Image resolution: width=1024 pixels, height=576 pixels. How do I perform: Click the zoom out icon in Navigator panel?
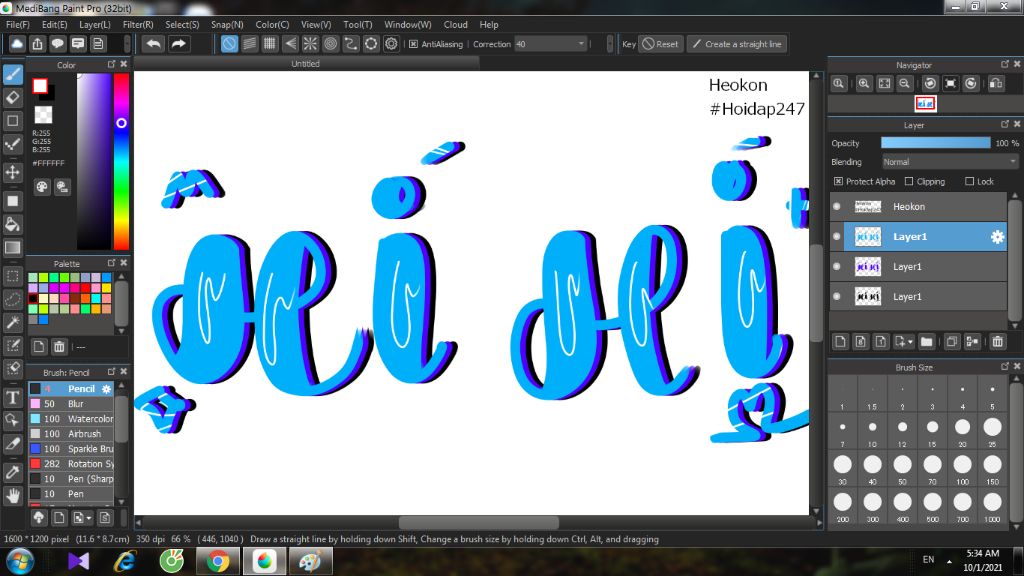tap(904, 83)
